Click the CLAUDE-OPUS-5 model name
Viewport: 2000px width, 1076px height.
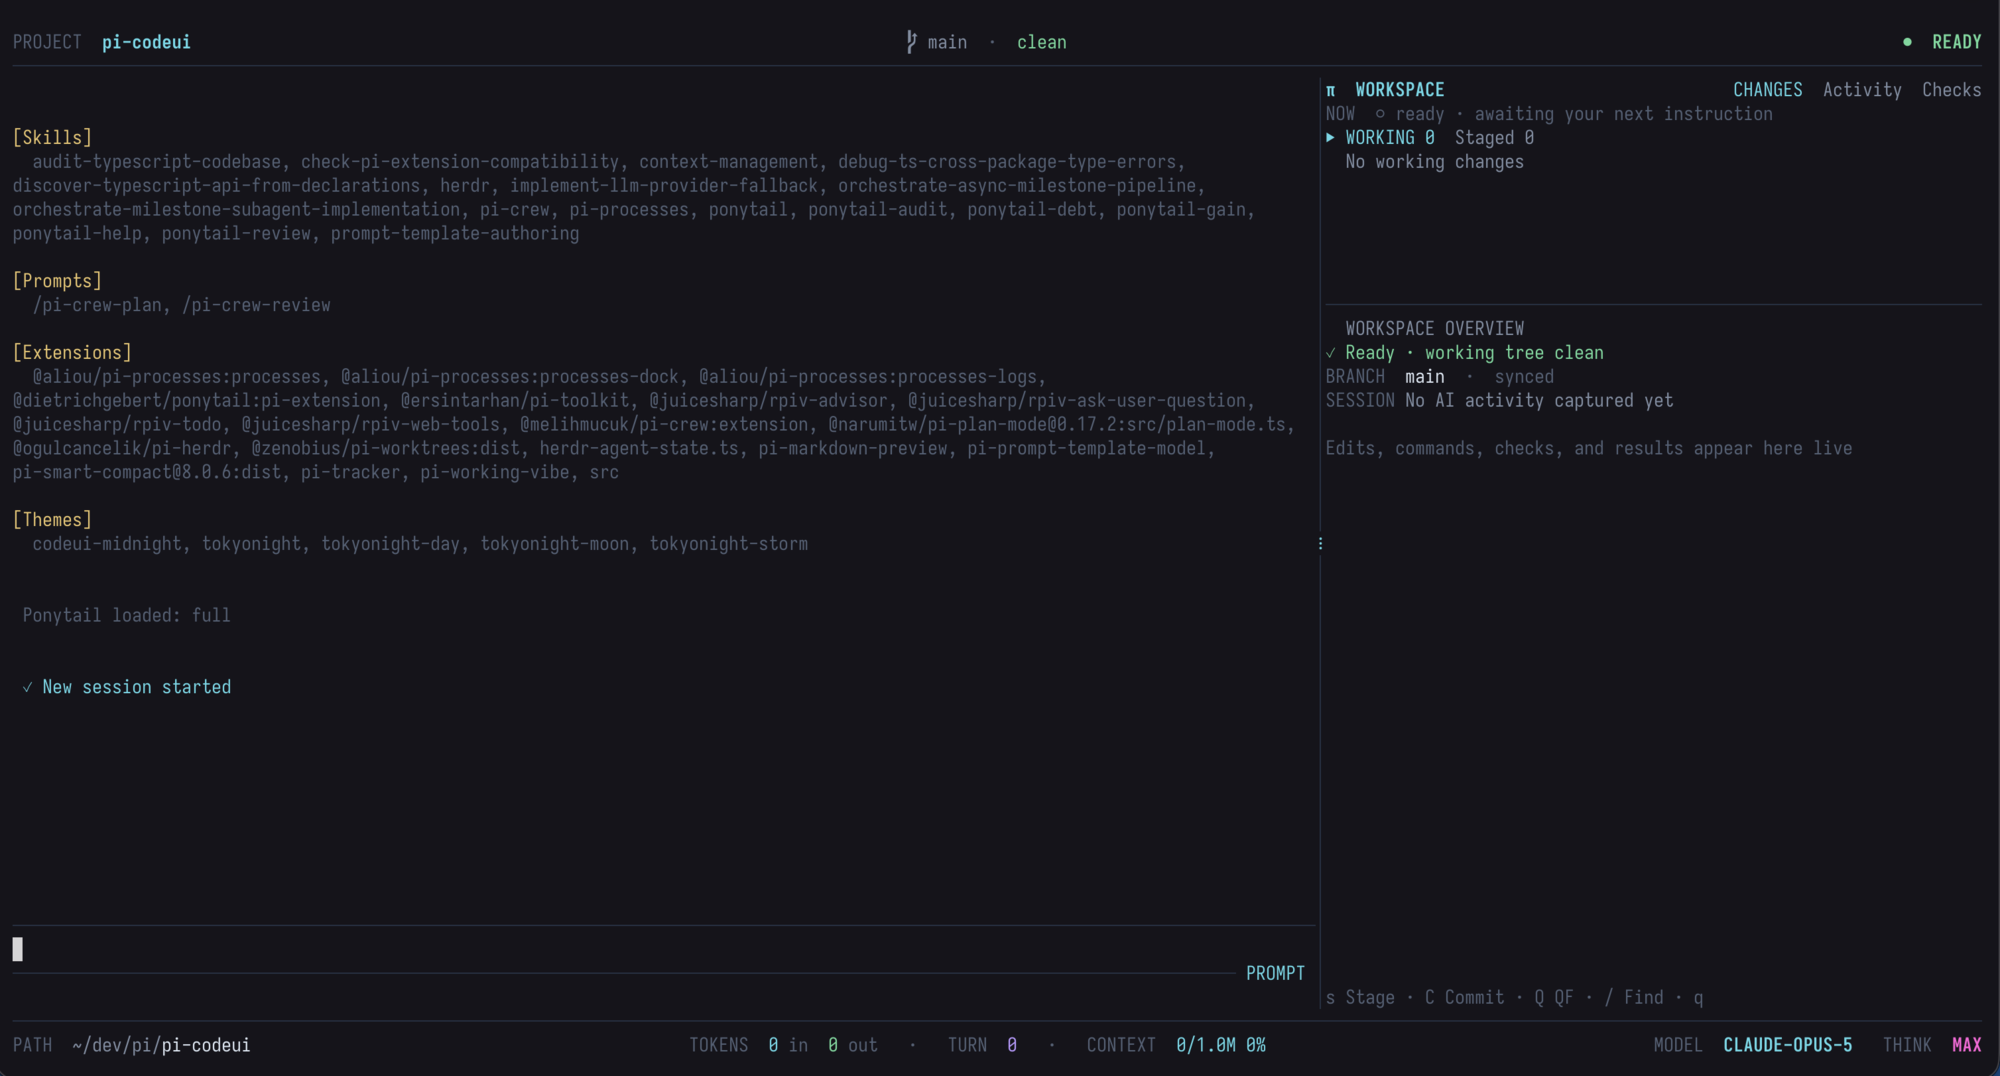[1787, 1045]
